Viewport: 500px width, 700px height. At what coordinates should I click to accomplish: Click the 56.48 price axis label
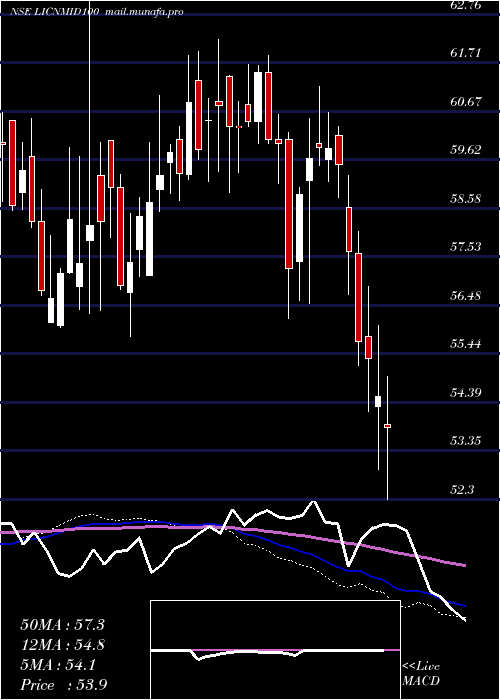pyautogui.click(x=466, y=295)
